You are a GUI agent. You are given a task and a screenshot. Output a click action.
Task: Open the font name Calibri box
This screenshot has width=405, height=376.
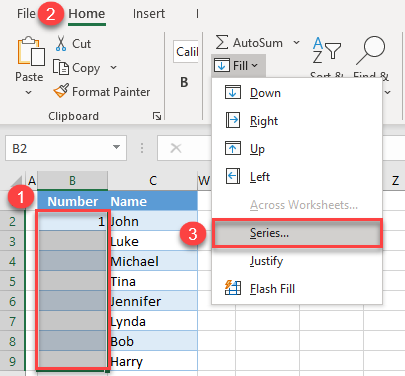[186, 52]
